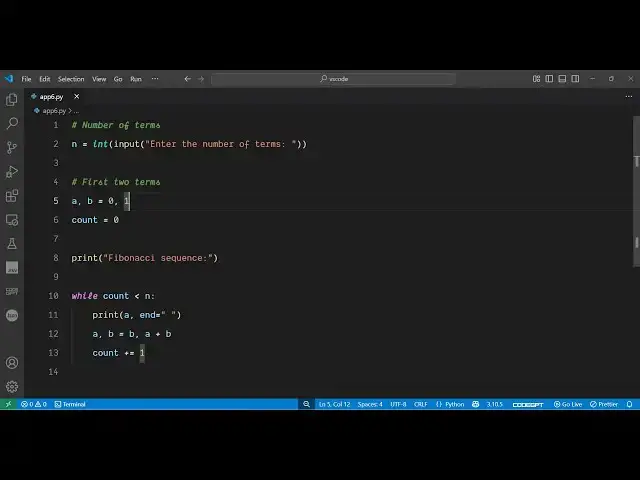Open the Remote Explorer view

(12, 220)
